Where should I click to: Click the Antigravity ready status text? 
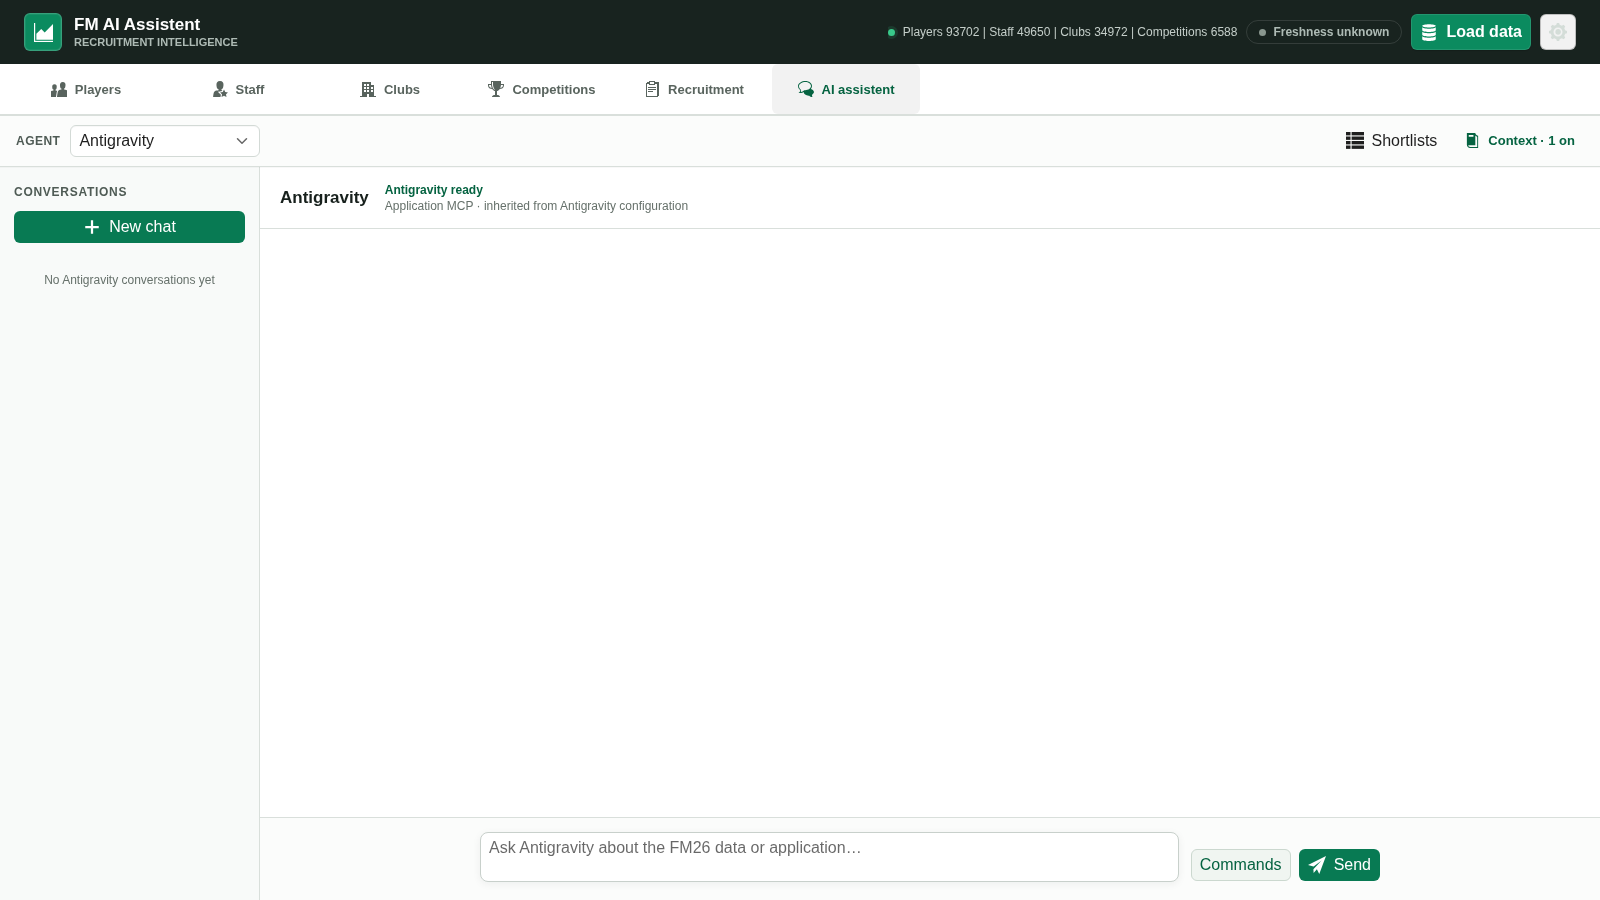click(x=434, y=190)
